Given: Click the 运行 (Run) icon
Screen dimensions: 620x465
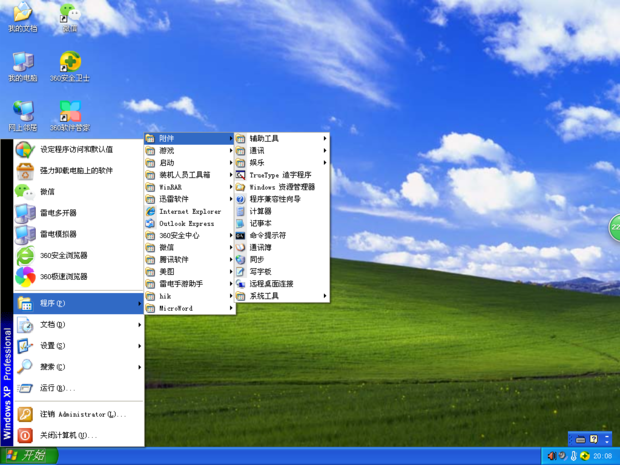Looking at the screenshot, I should pyautogui.click(x=25, y=388).
